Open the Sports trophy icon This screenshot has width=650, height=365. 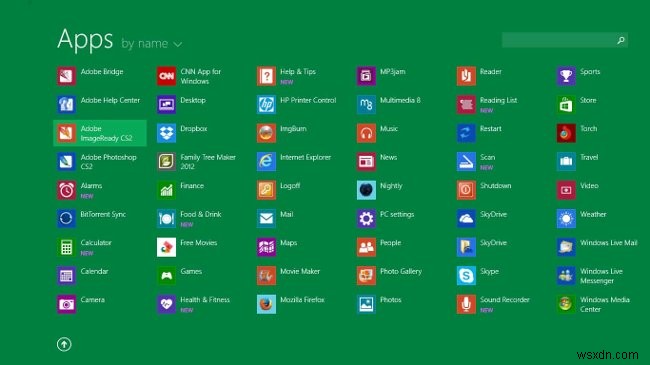pyautogui.click(x=566, y=76)
